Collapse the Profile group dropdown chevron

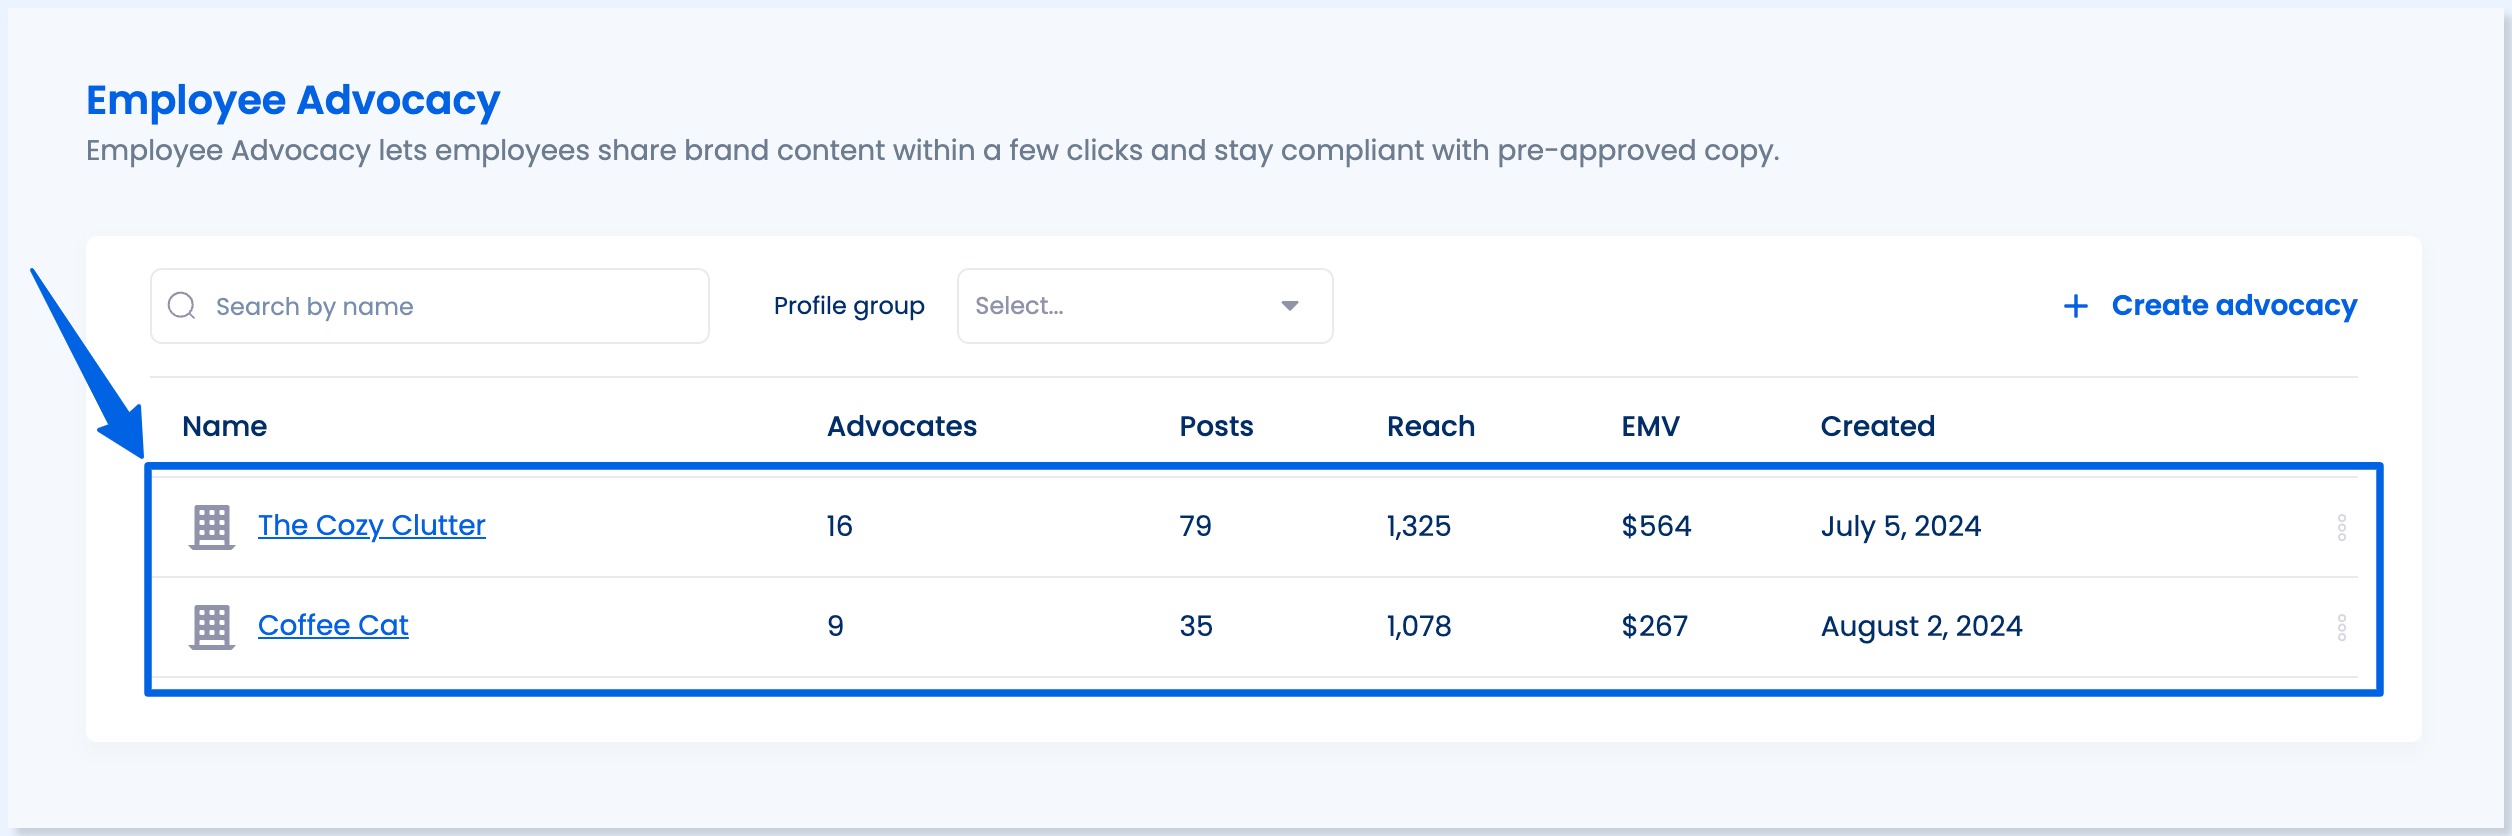(1290, 305)
